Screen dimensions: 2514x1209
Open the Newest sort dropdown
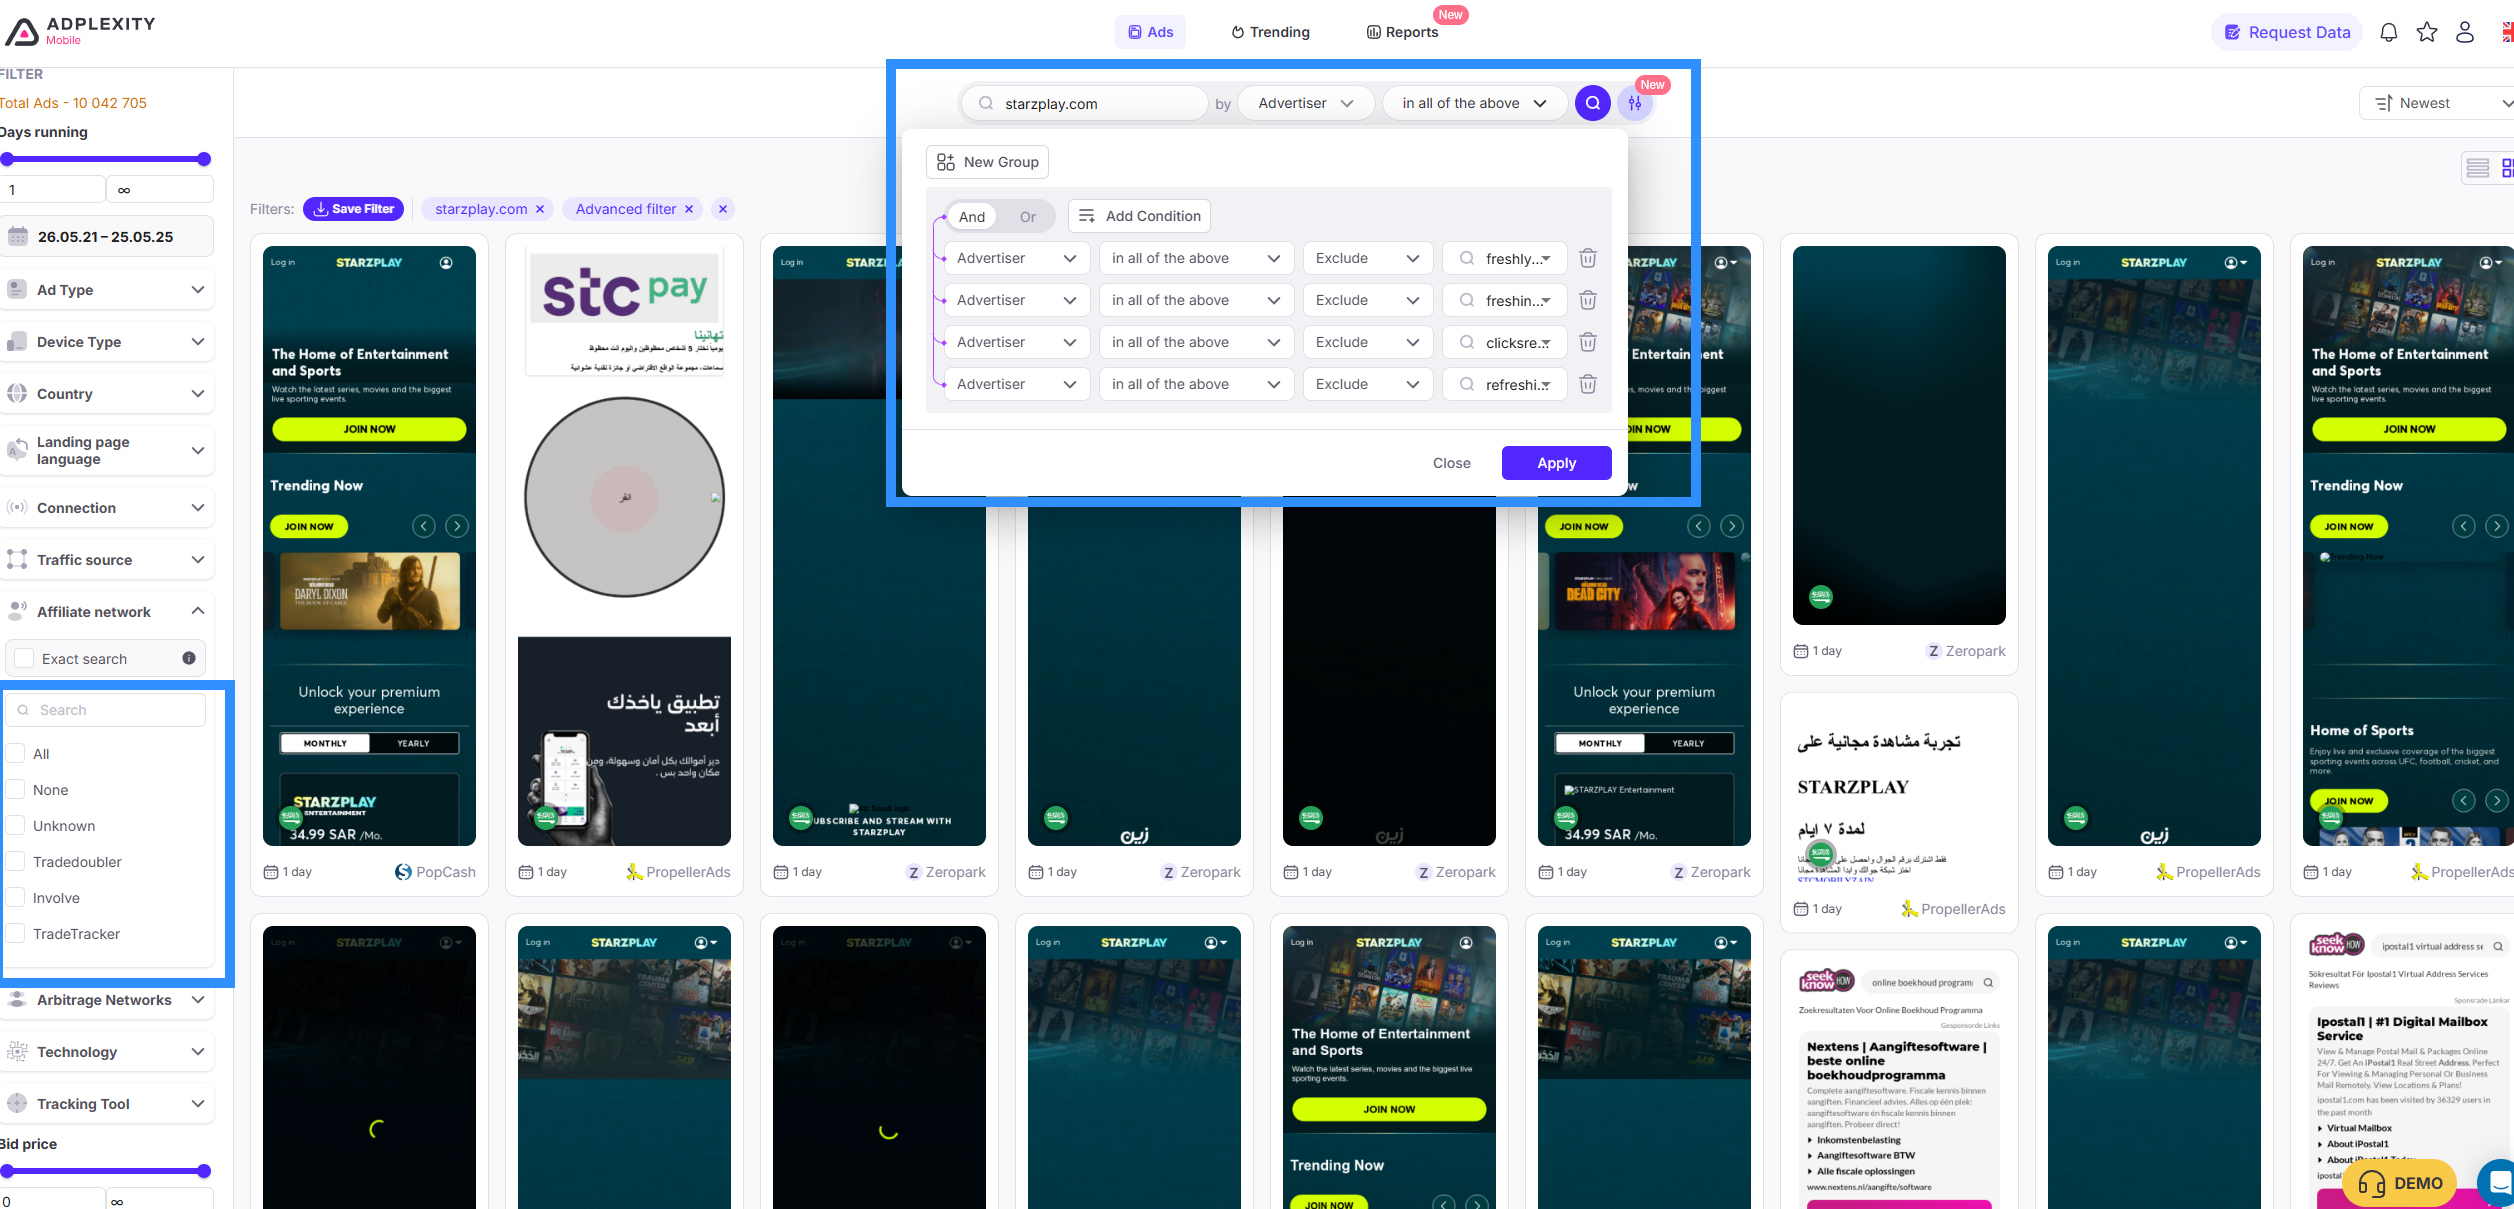point(2438,103)
